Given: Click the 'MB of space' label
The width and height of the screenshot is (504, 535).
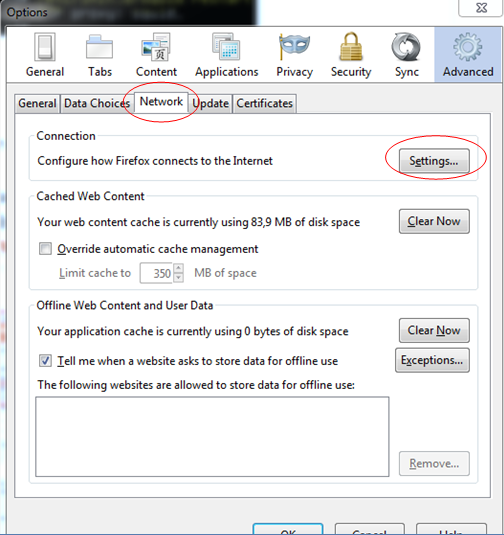Looking at the screenshot, I should click(x=225, y=273).
